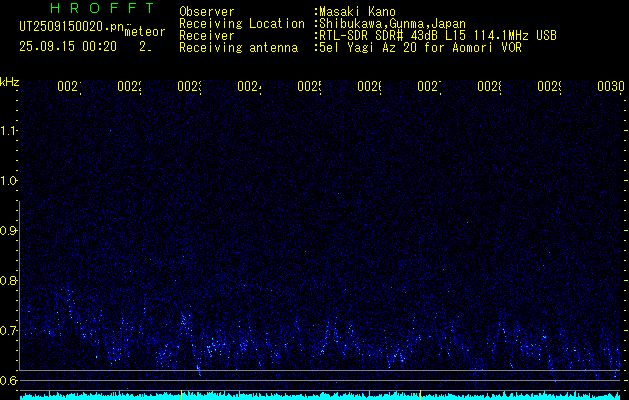Click the "Observer" field label
Screen dimensions: 629x400
coord(207,12)
